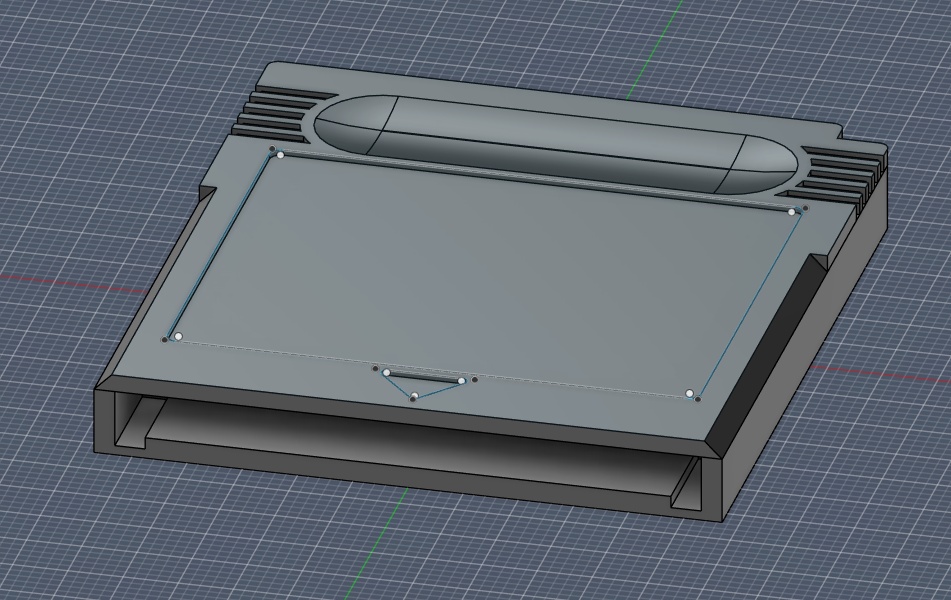Select white sketch point at rectangle's bottom-right corner
This screenshot has height=600, width=951.
coord(690,394)
